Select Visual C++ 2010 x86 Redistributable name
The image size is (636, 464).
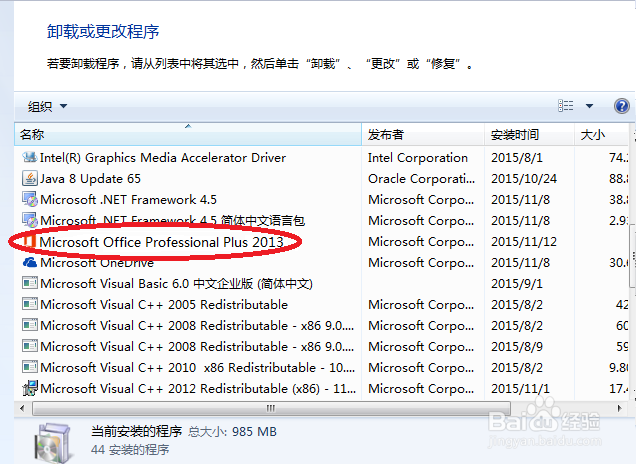coord(198,367)
